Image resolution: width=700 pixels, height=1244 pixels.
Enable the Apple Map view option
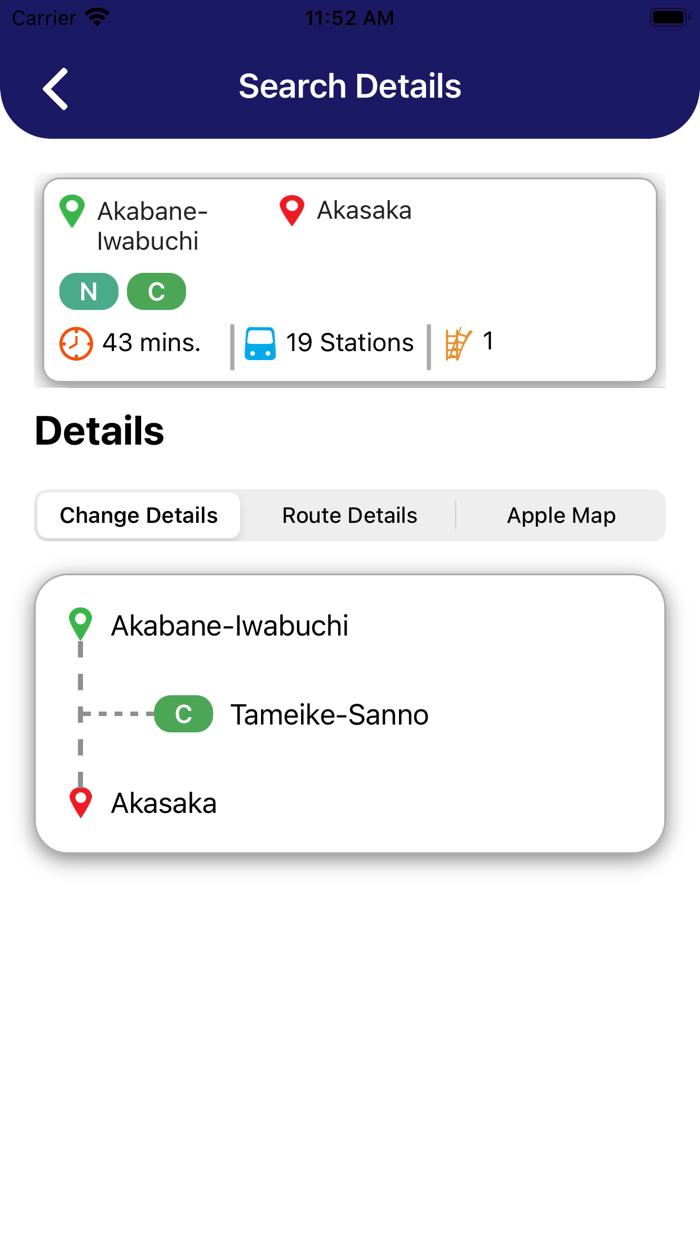click(561, 515)
